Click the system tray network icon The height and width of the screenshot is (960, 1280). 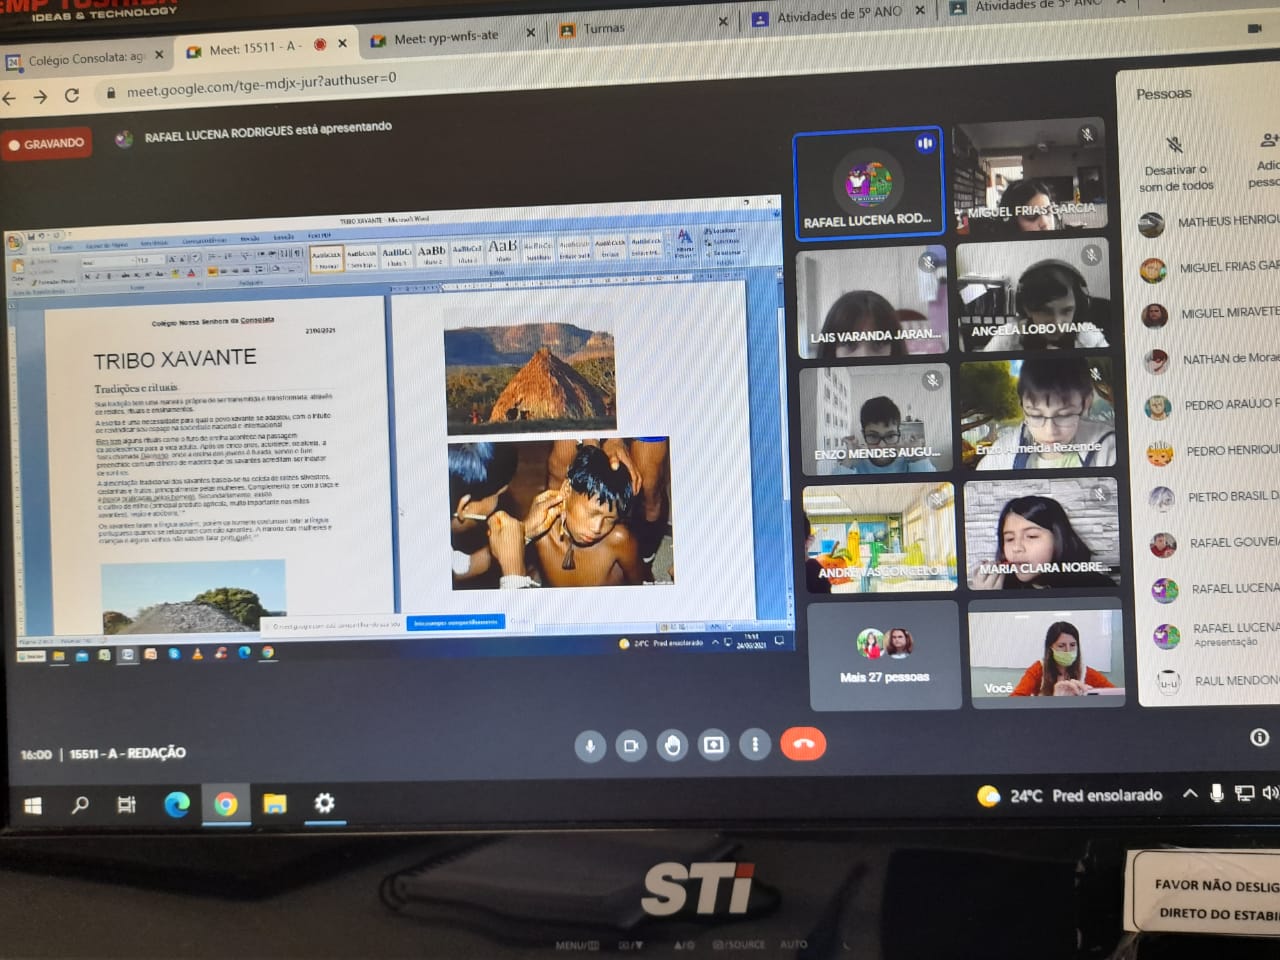[1245, 794]
